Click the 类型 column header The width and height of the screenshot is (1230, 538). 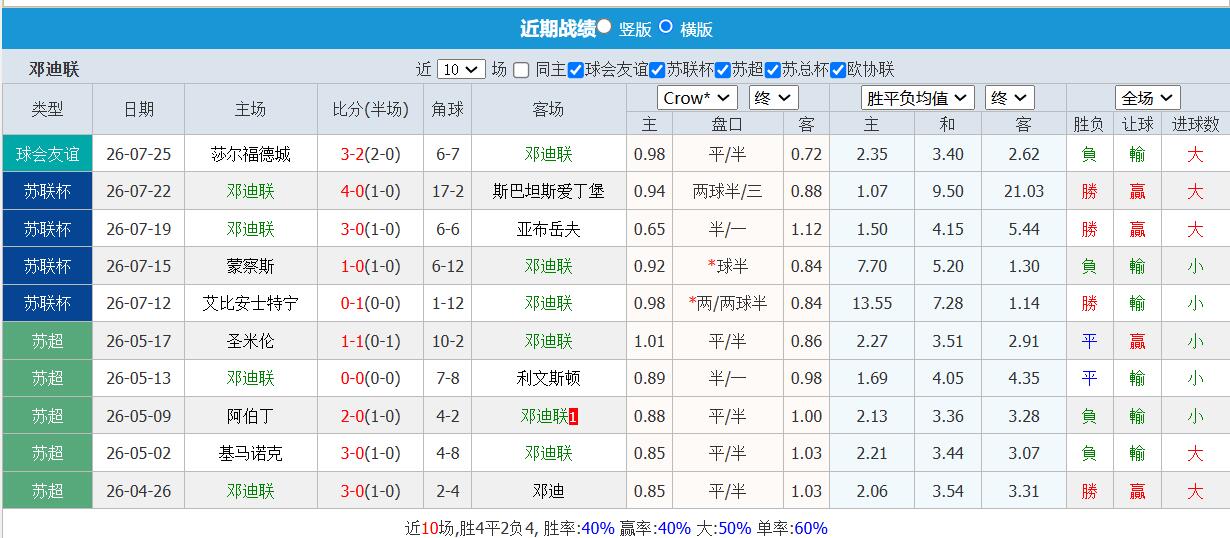click(x=47, y=109)
